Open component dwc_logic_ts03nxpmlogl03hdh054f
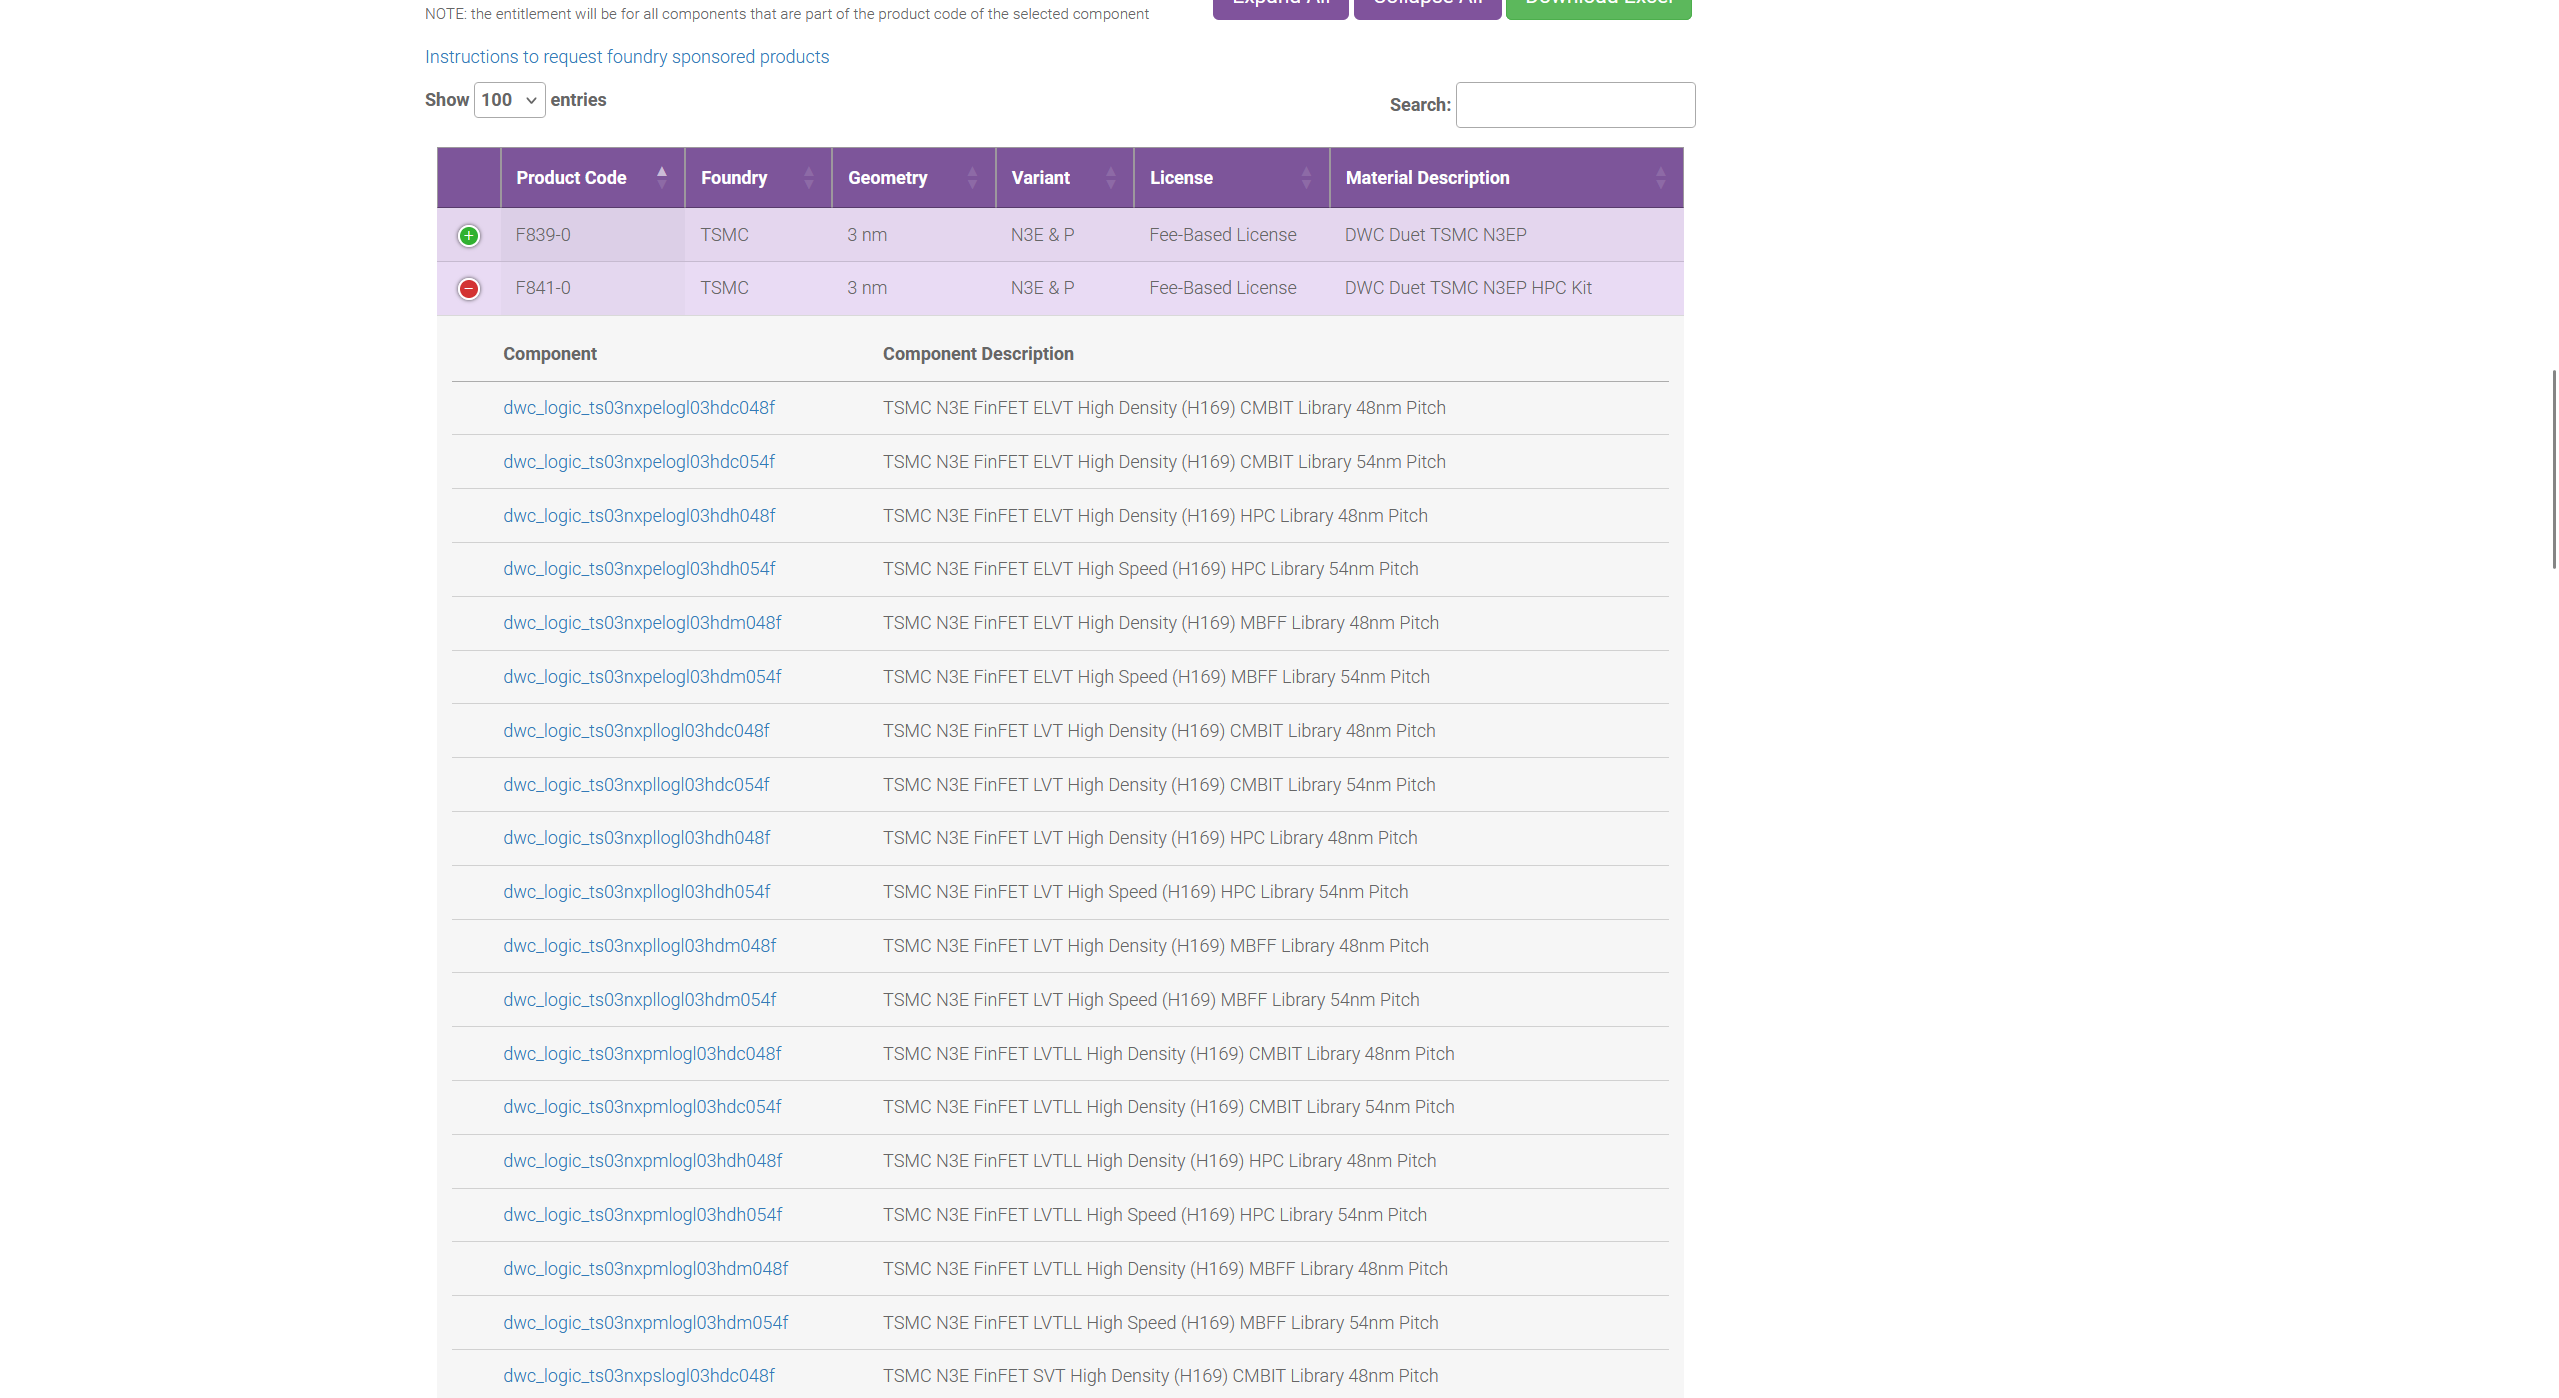This screenshot has width=2559, height=1398. coord(643,1215)
